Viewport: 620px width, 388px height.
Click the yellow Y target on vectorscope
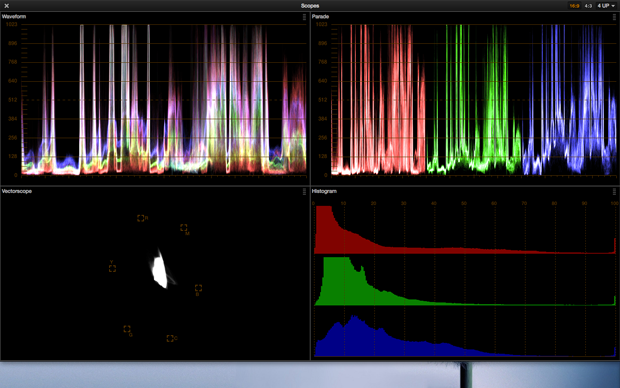click(112, 269)
